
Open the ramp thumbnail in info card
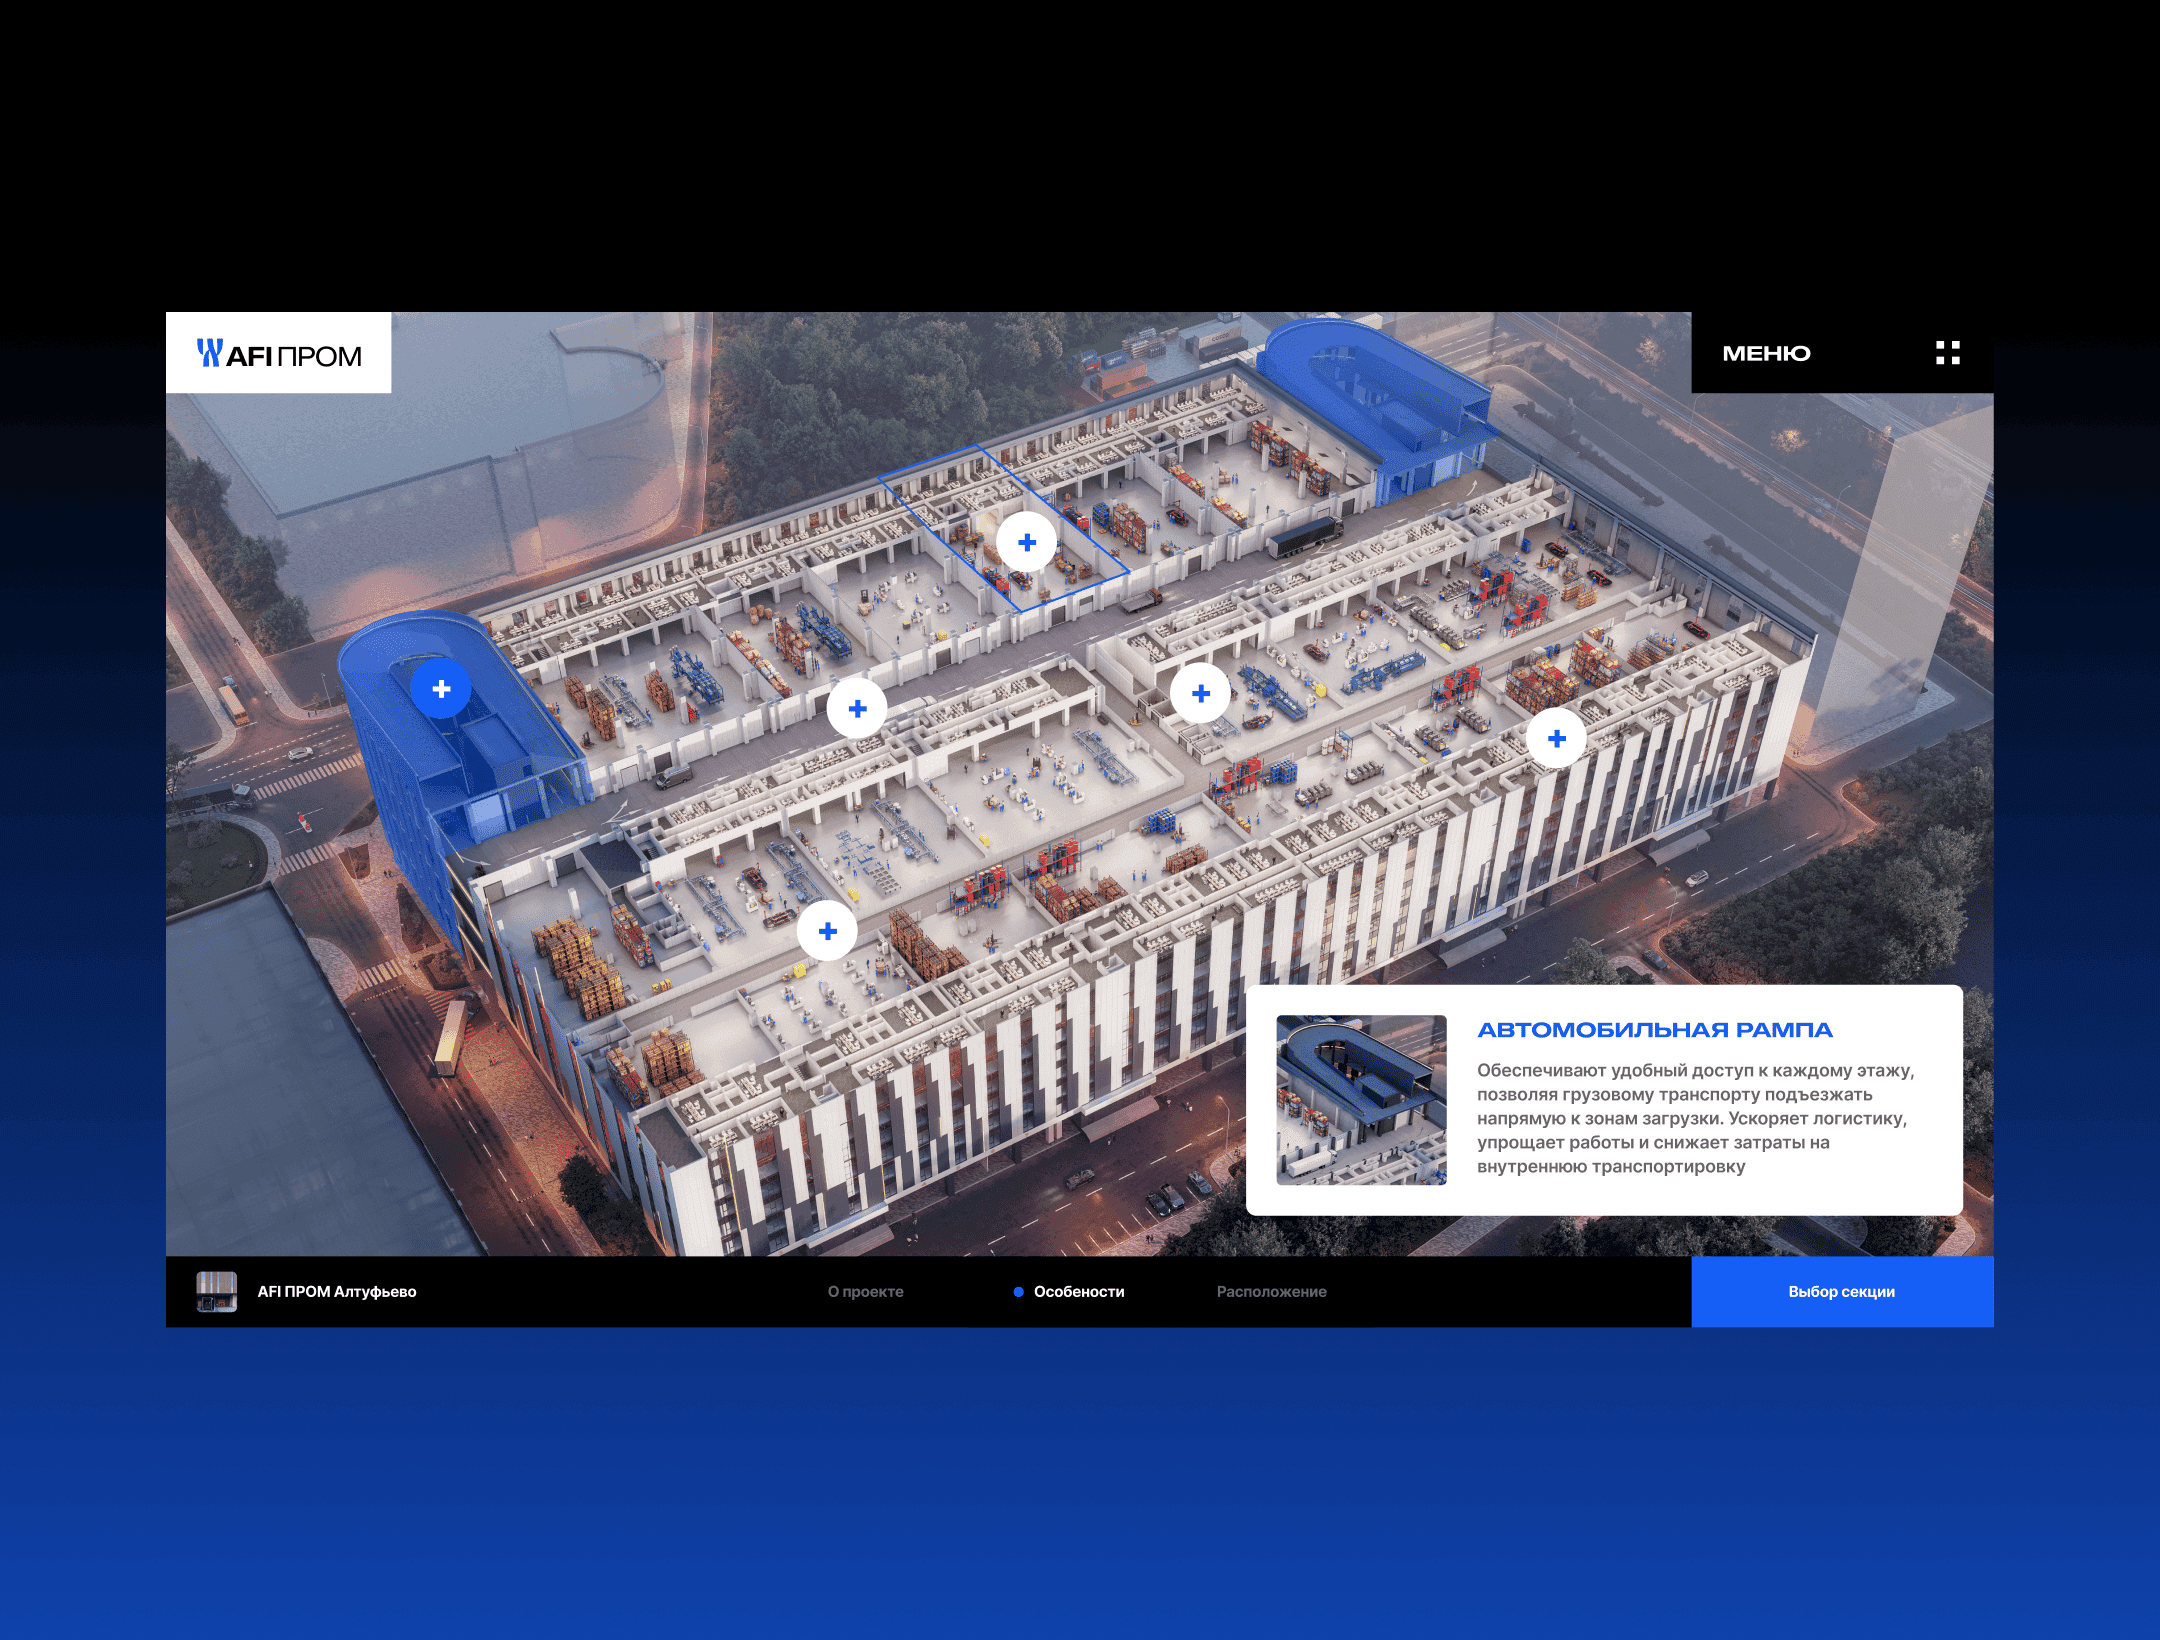tap(1361, 1100)
